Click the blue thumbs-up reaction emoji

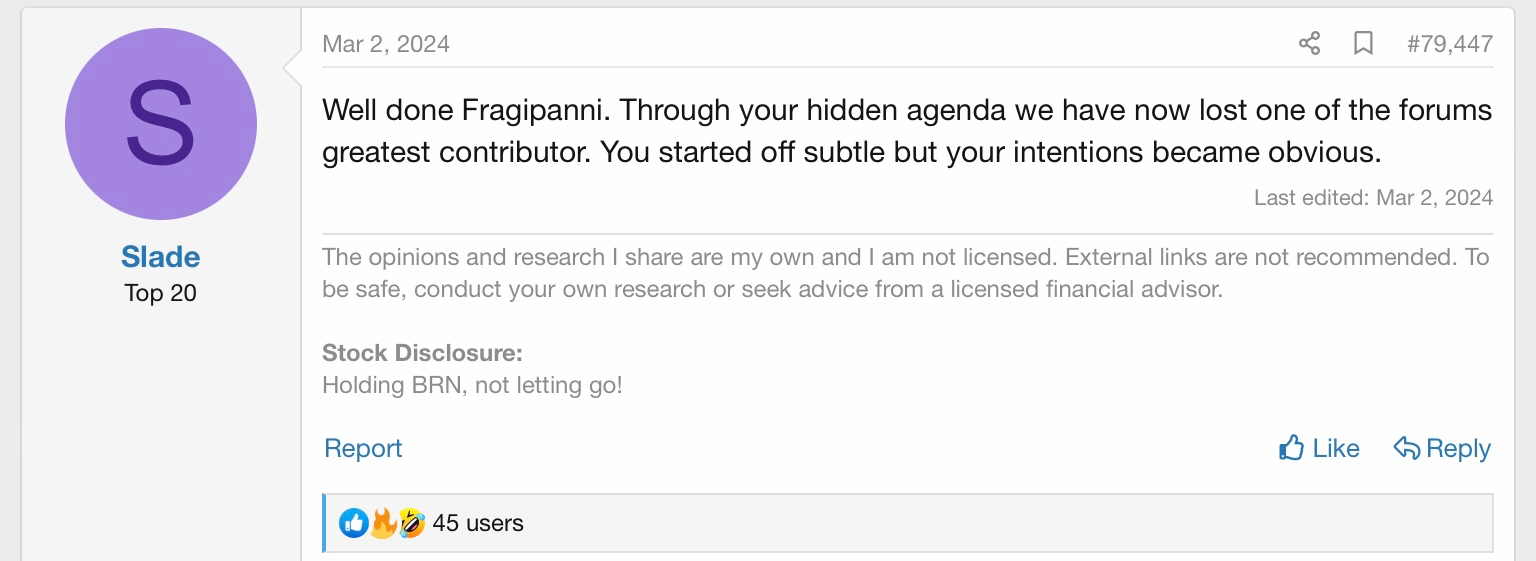(x=353, y=523)
